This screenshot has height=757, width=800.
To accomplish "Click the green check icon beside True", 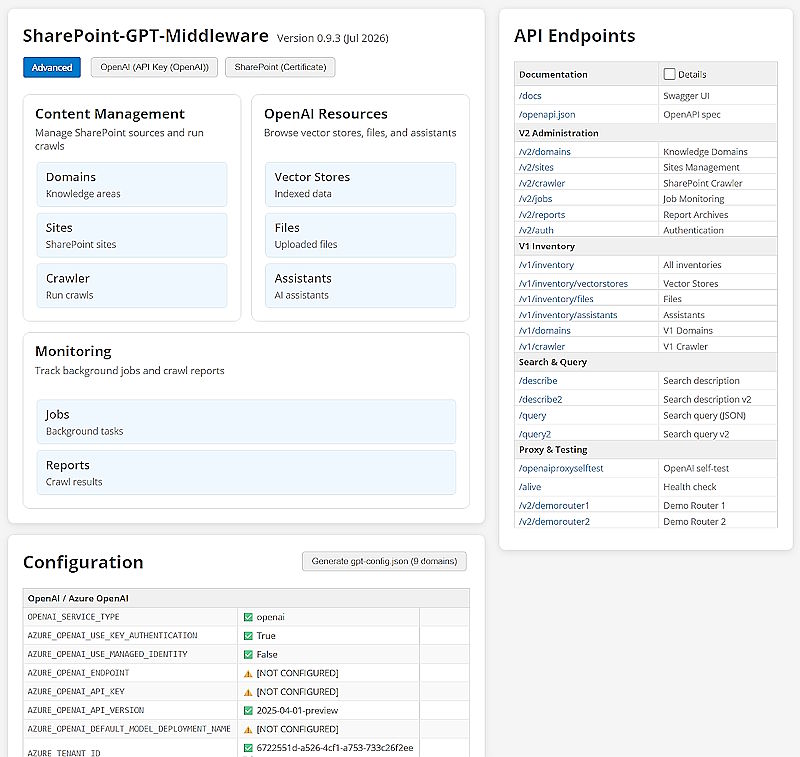I will pyautogui.click(x=248, y=636).
